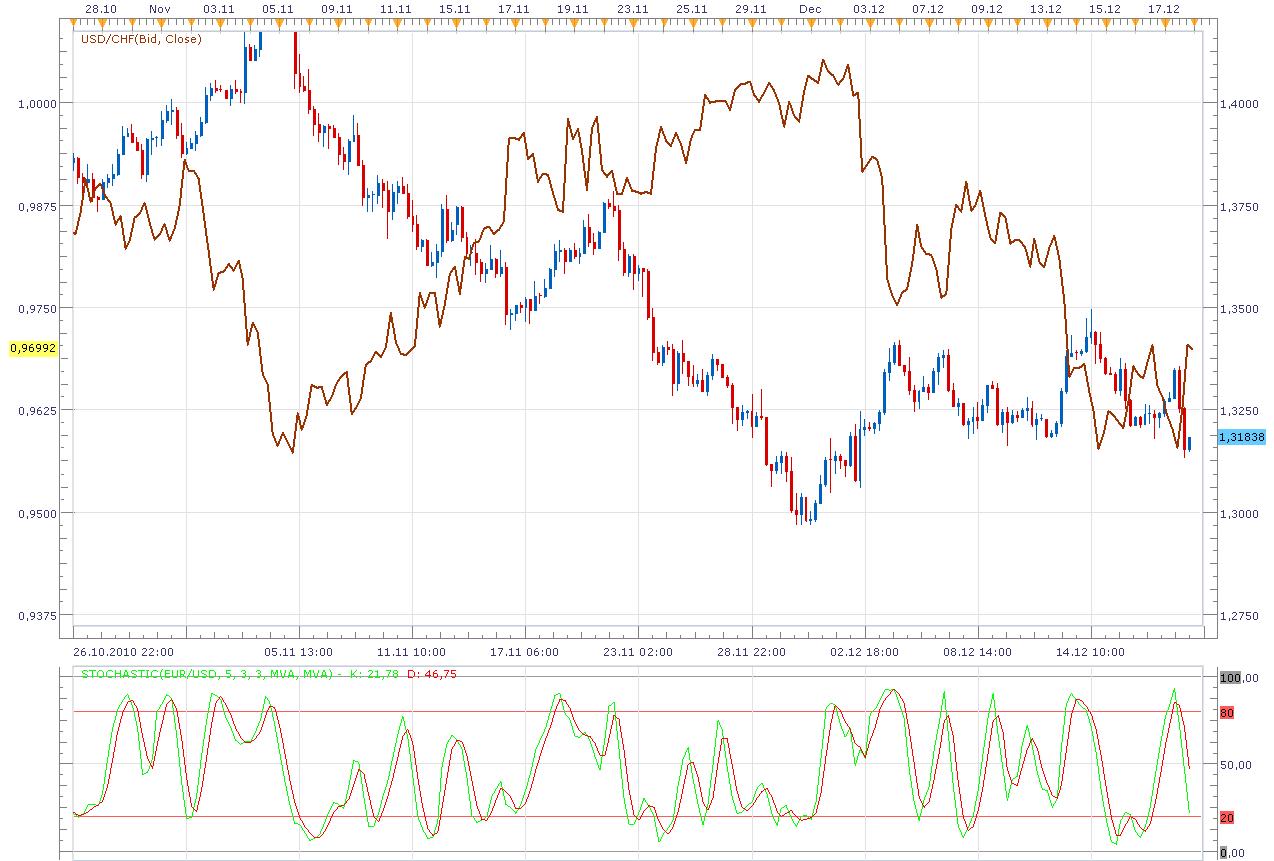The width and height of the screenshot is (1274, 861).
Task: Click the 14.12 10:00 time axis label
Action: pos(1091,652)
